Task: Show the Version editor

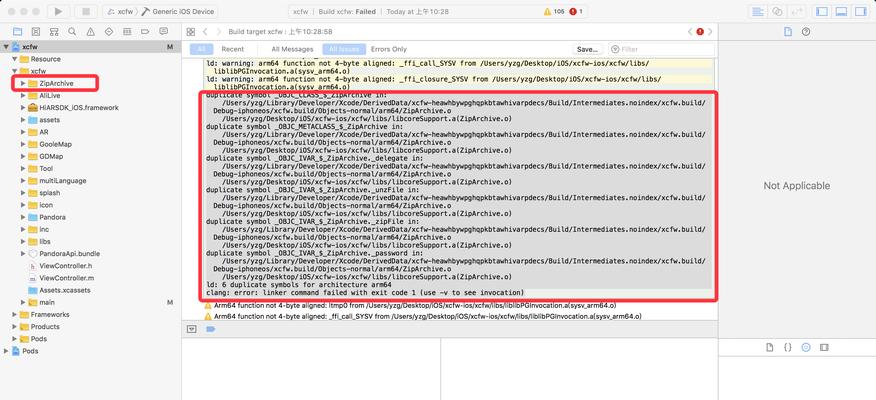Action: pyautogui.click(x=796, y=11)
